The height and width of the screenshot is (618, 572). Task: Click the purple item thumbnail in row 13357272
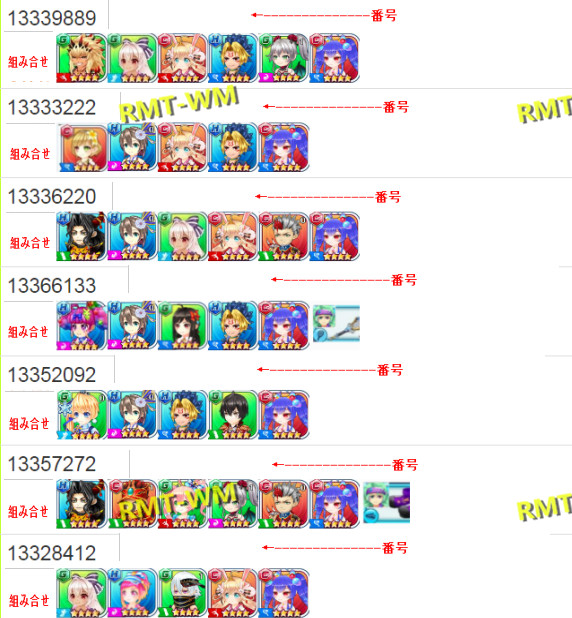[386, 502]
